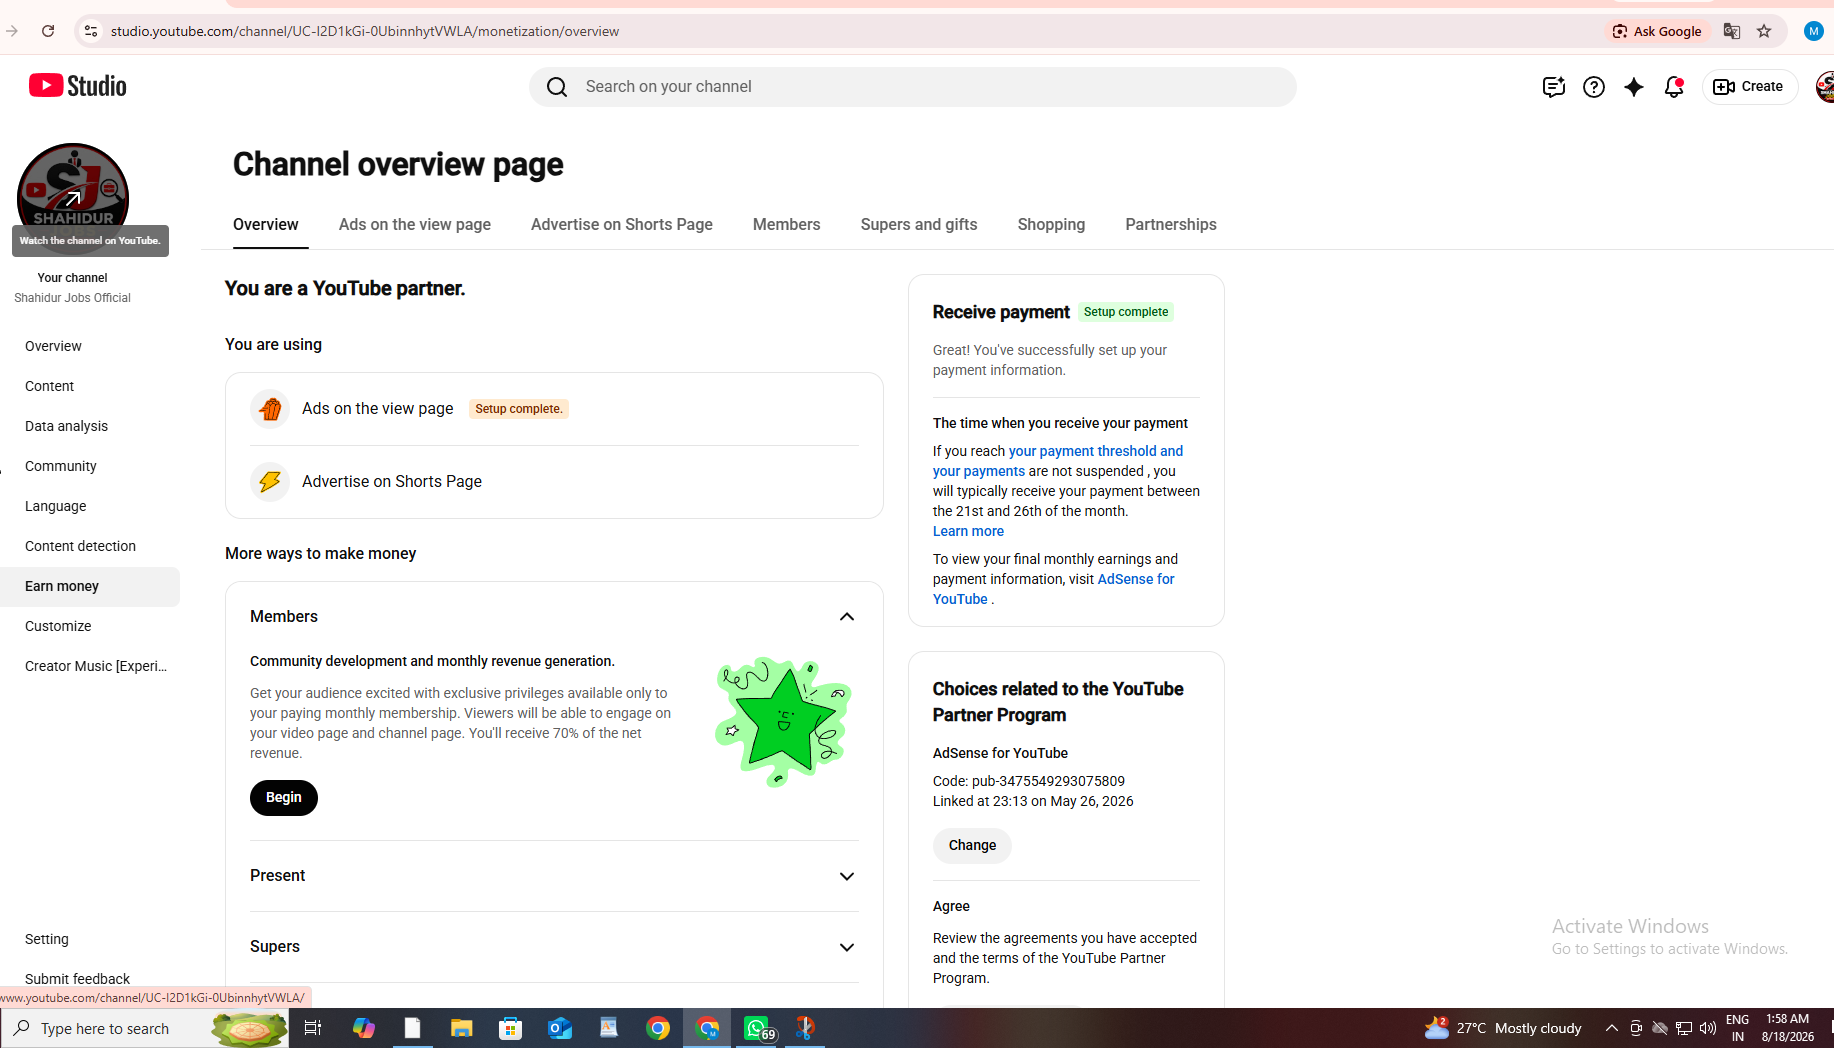Click the Ads on the view page icon
Screen dimensions: 1834x1048
point(270,409)
